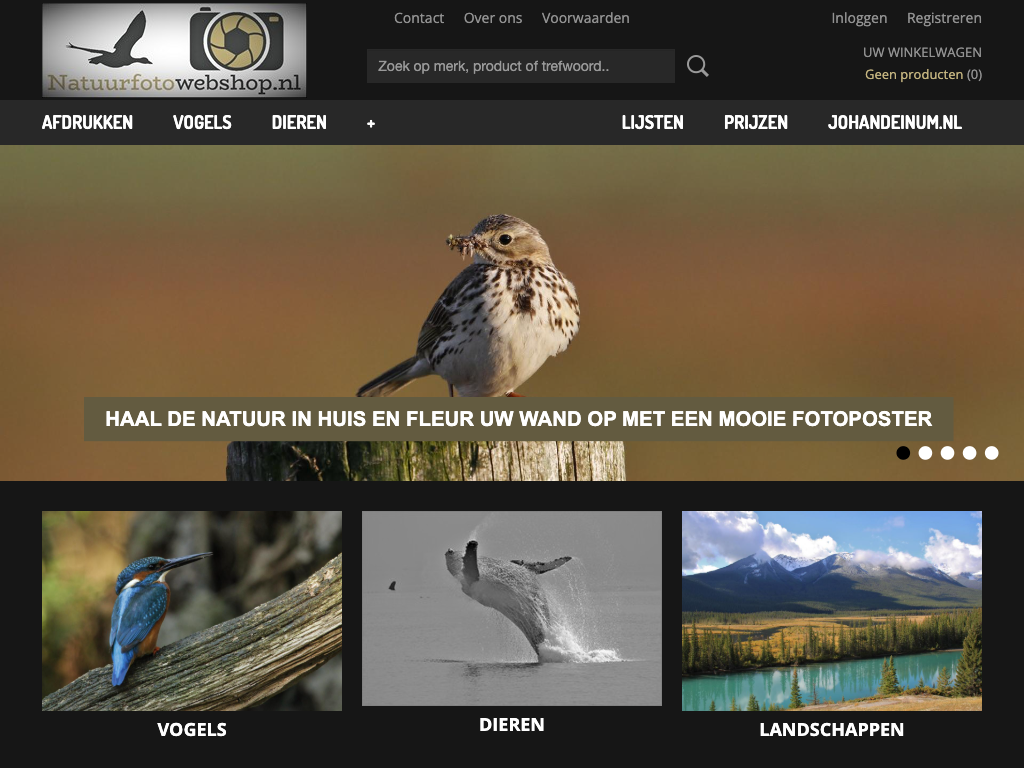The width and height of the screenshot is (1024, 768).
Task: Open the Voorwaarden link
Action: (586, 18)
